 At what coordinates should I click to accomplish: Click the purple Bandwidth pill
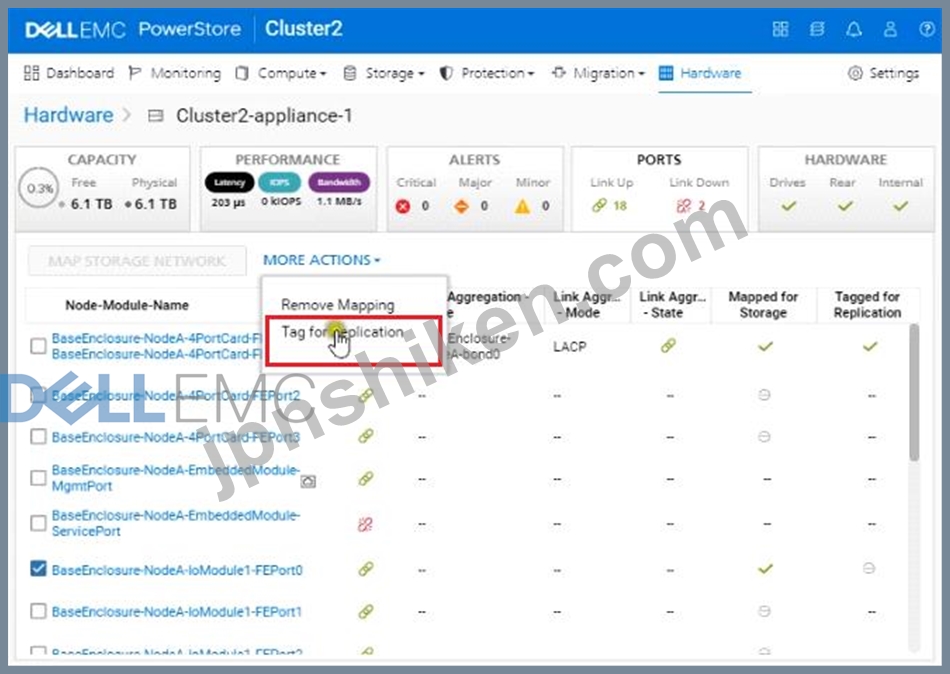[339, 182]
